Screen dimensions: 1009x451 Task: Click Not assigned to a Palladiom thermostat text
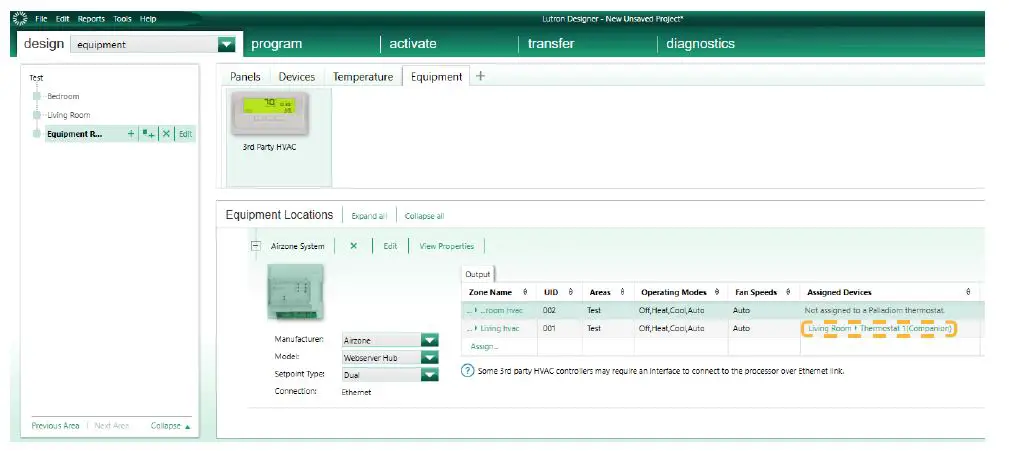coord(875,310)
